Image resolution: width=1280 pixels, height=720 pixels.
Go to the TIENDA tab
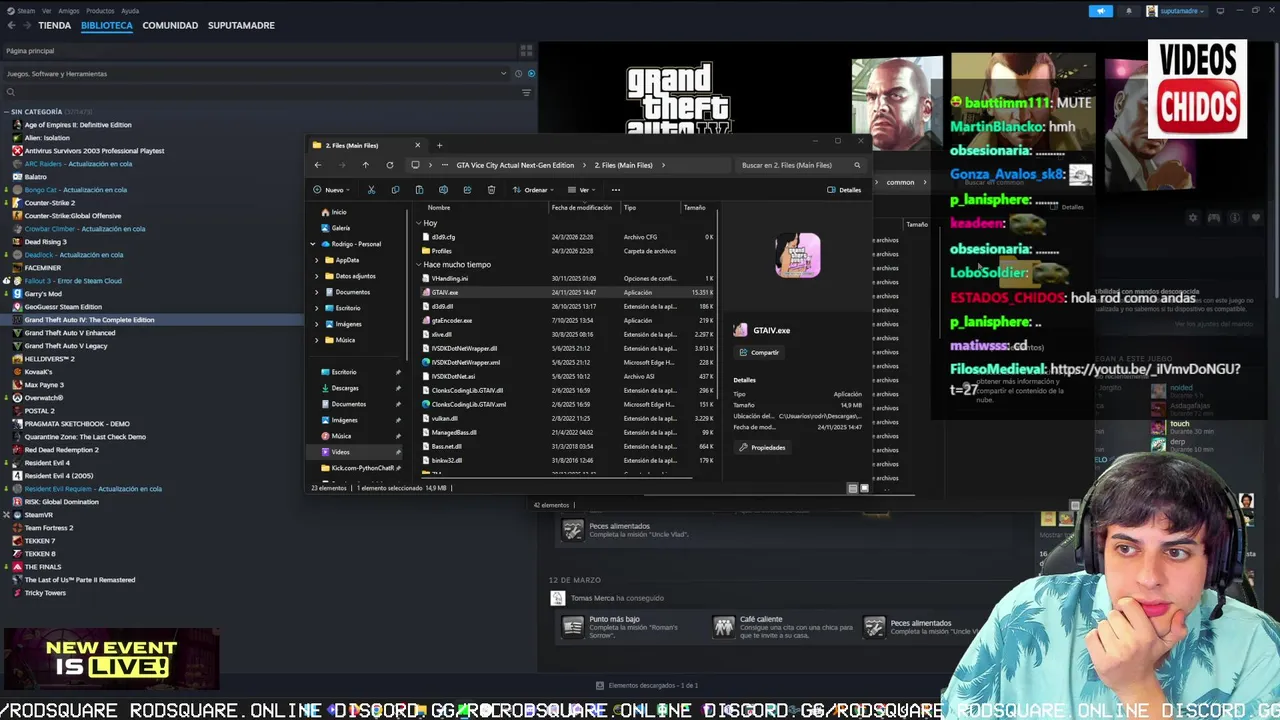tap(54, 25)
